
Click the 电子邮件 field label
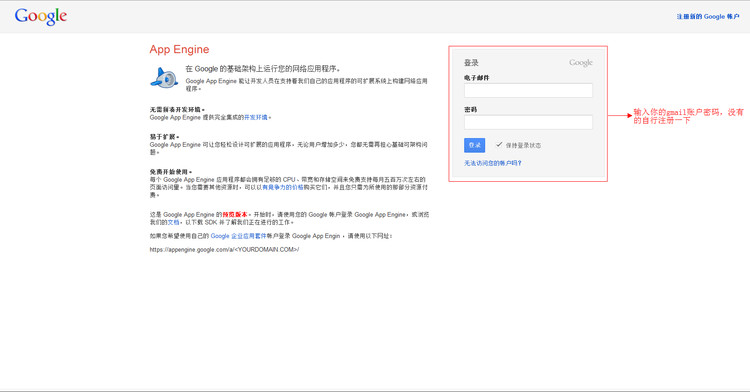[x=476, y=77]
